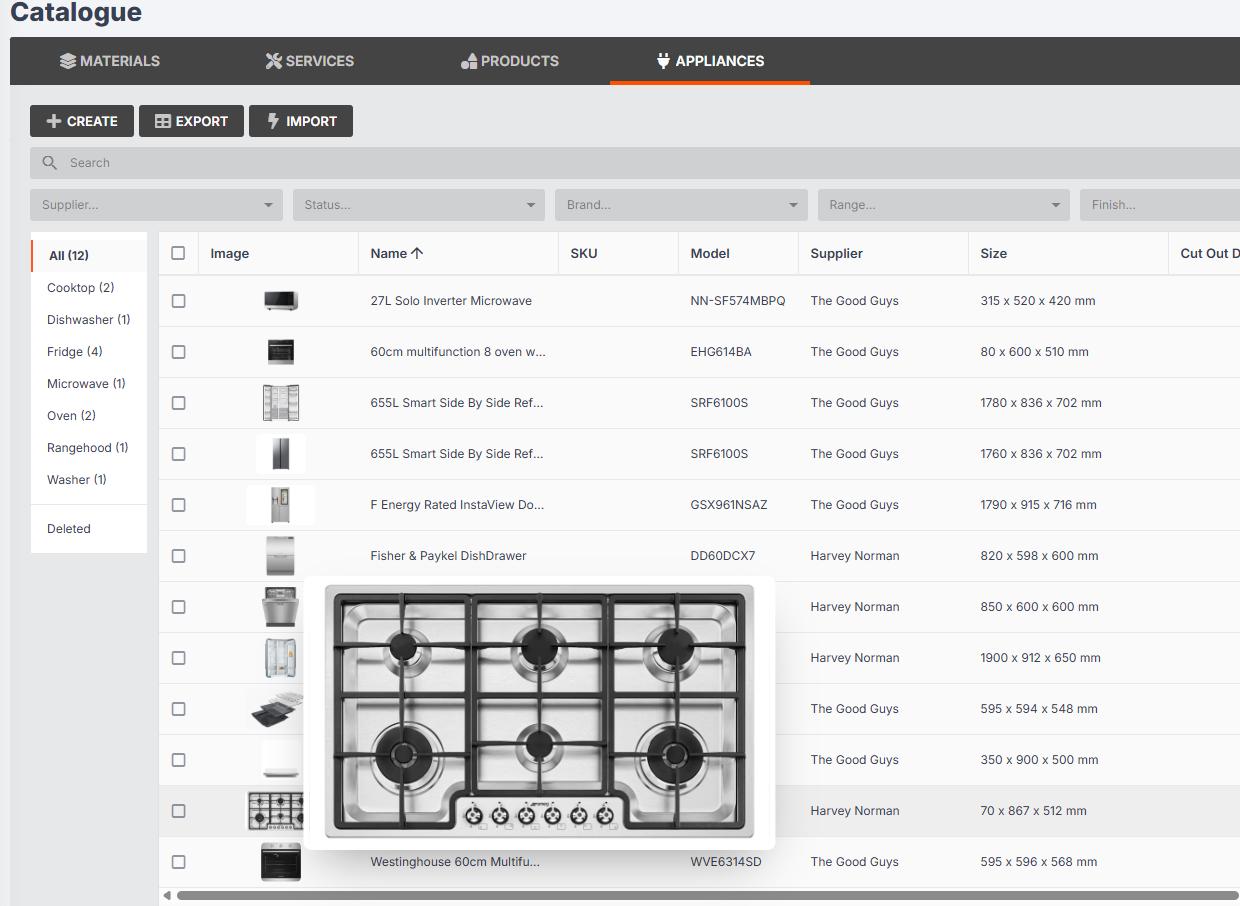Check the 27L Solo Inverter Microwave row

click(x=178, y=301)
